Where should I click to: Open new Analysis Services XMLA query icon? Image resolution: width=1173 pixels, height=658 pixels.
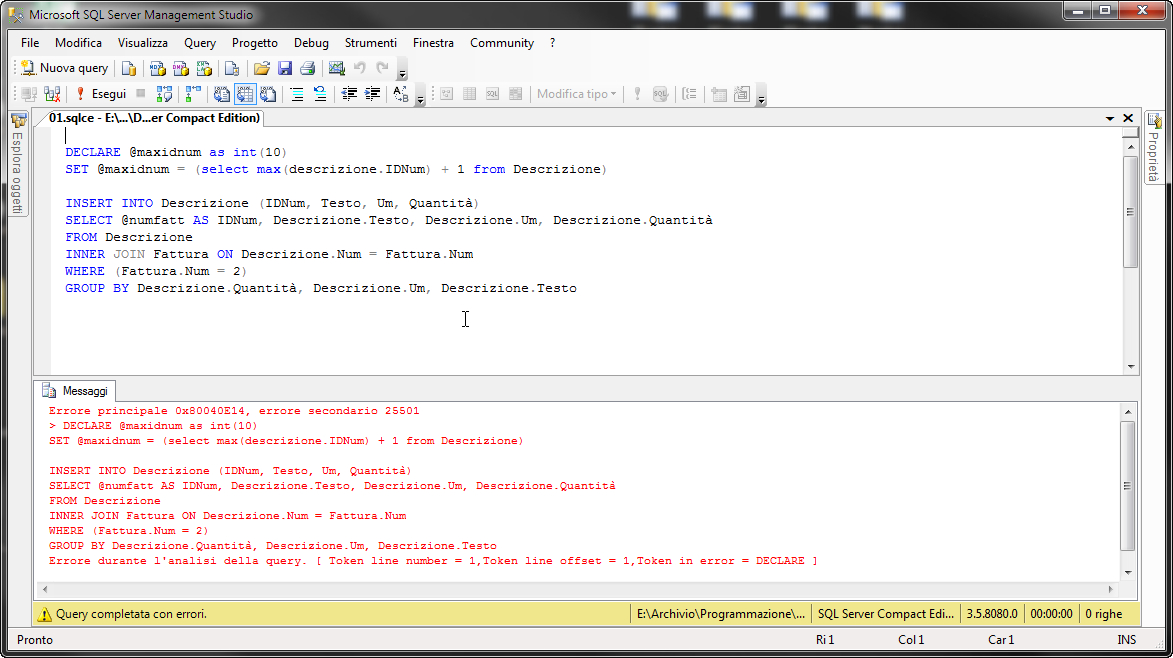pos(203,68)
